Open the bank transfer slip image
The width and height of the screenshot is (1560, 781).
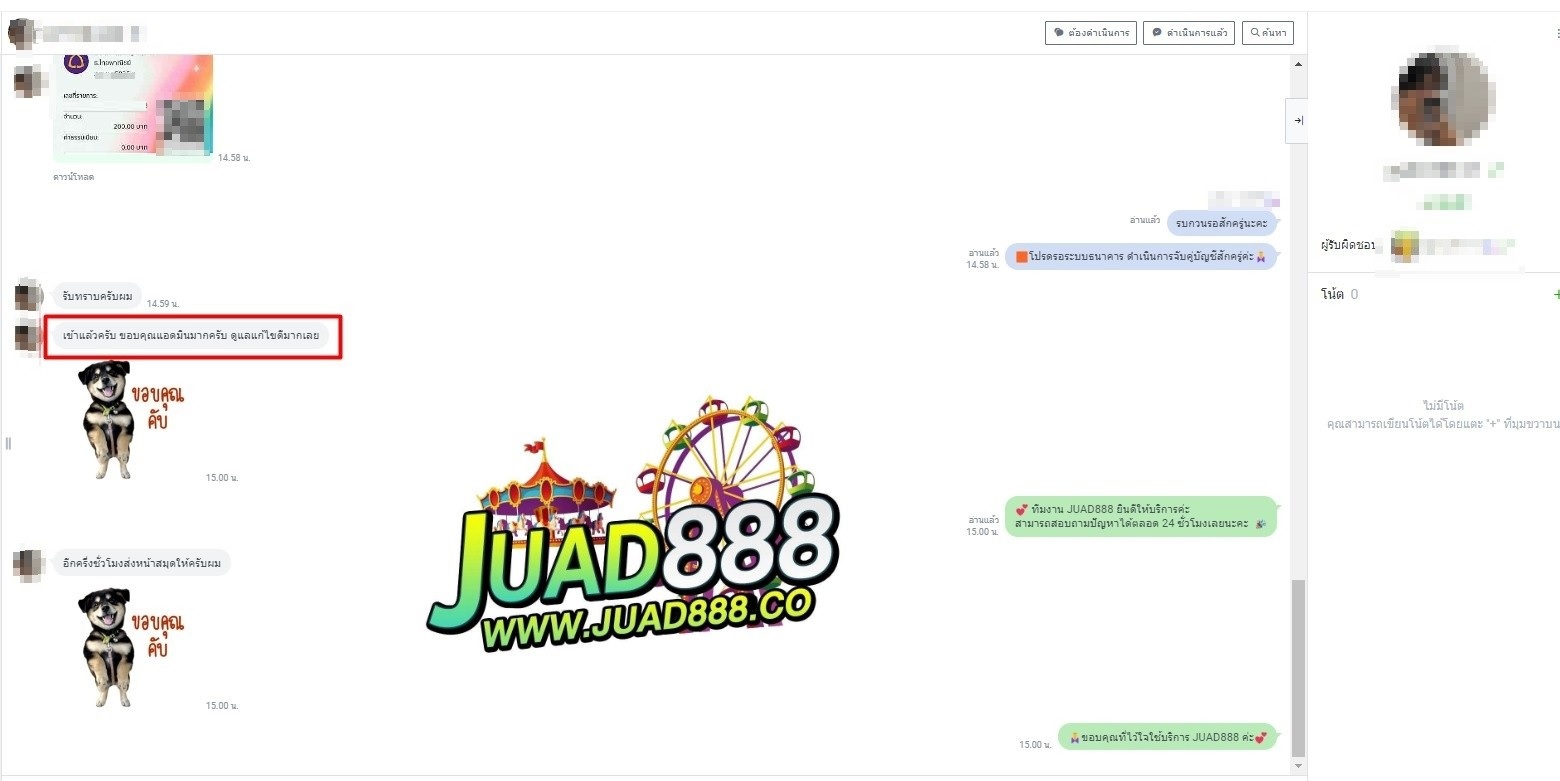[x=132, y=107]
